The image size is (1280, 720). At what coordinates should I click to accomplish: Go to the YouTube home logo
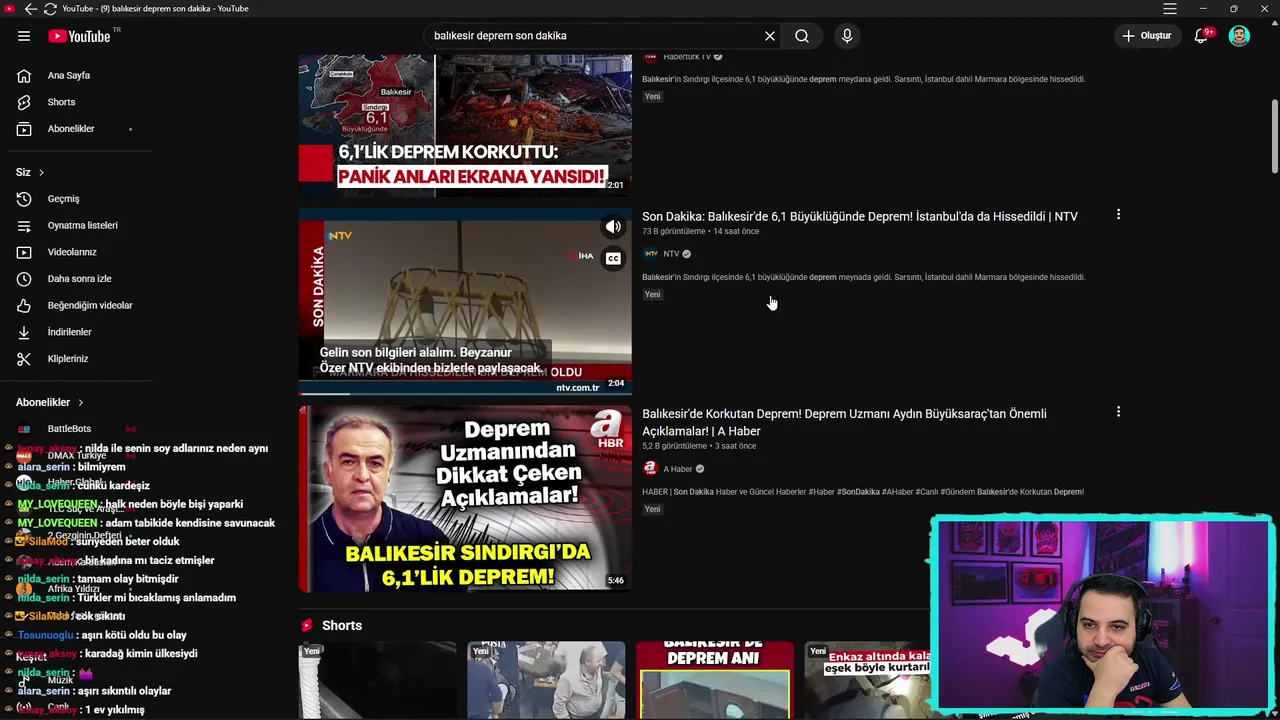coord(79,36)
